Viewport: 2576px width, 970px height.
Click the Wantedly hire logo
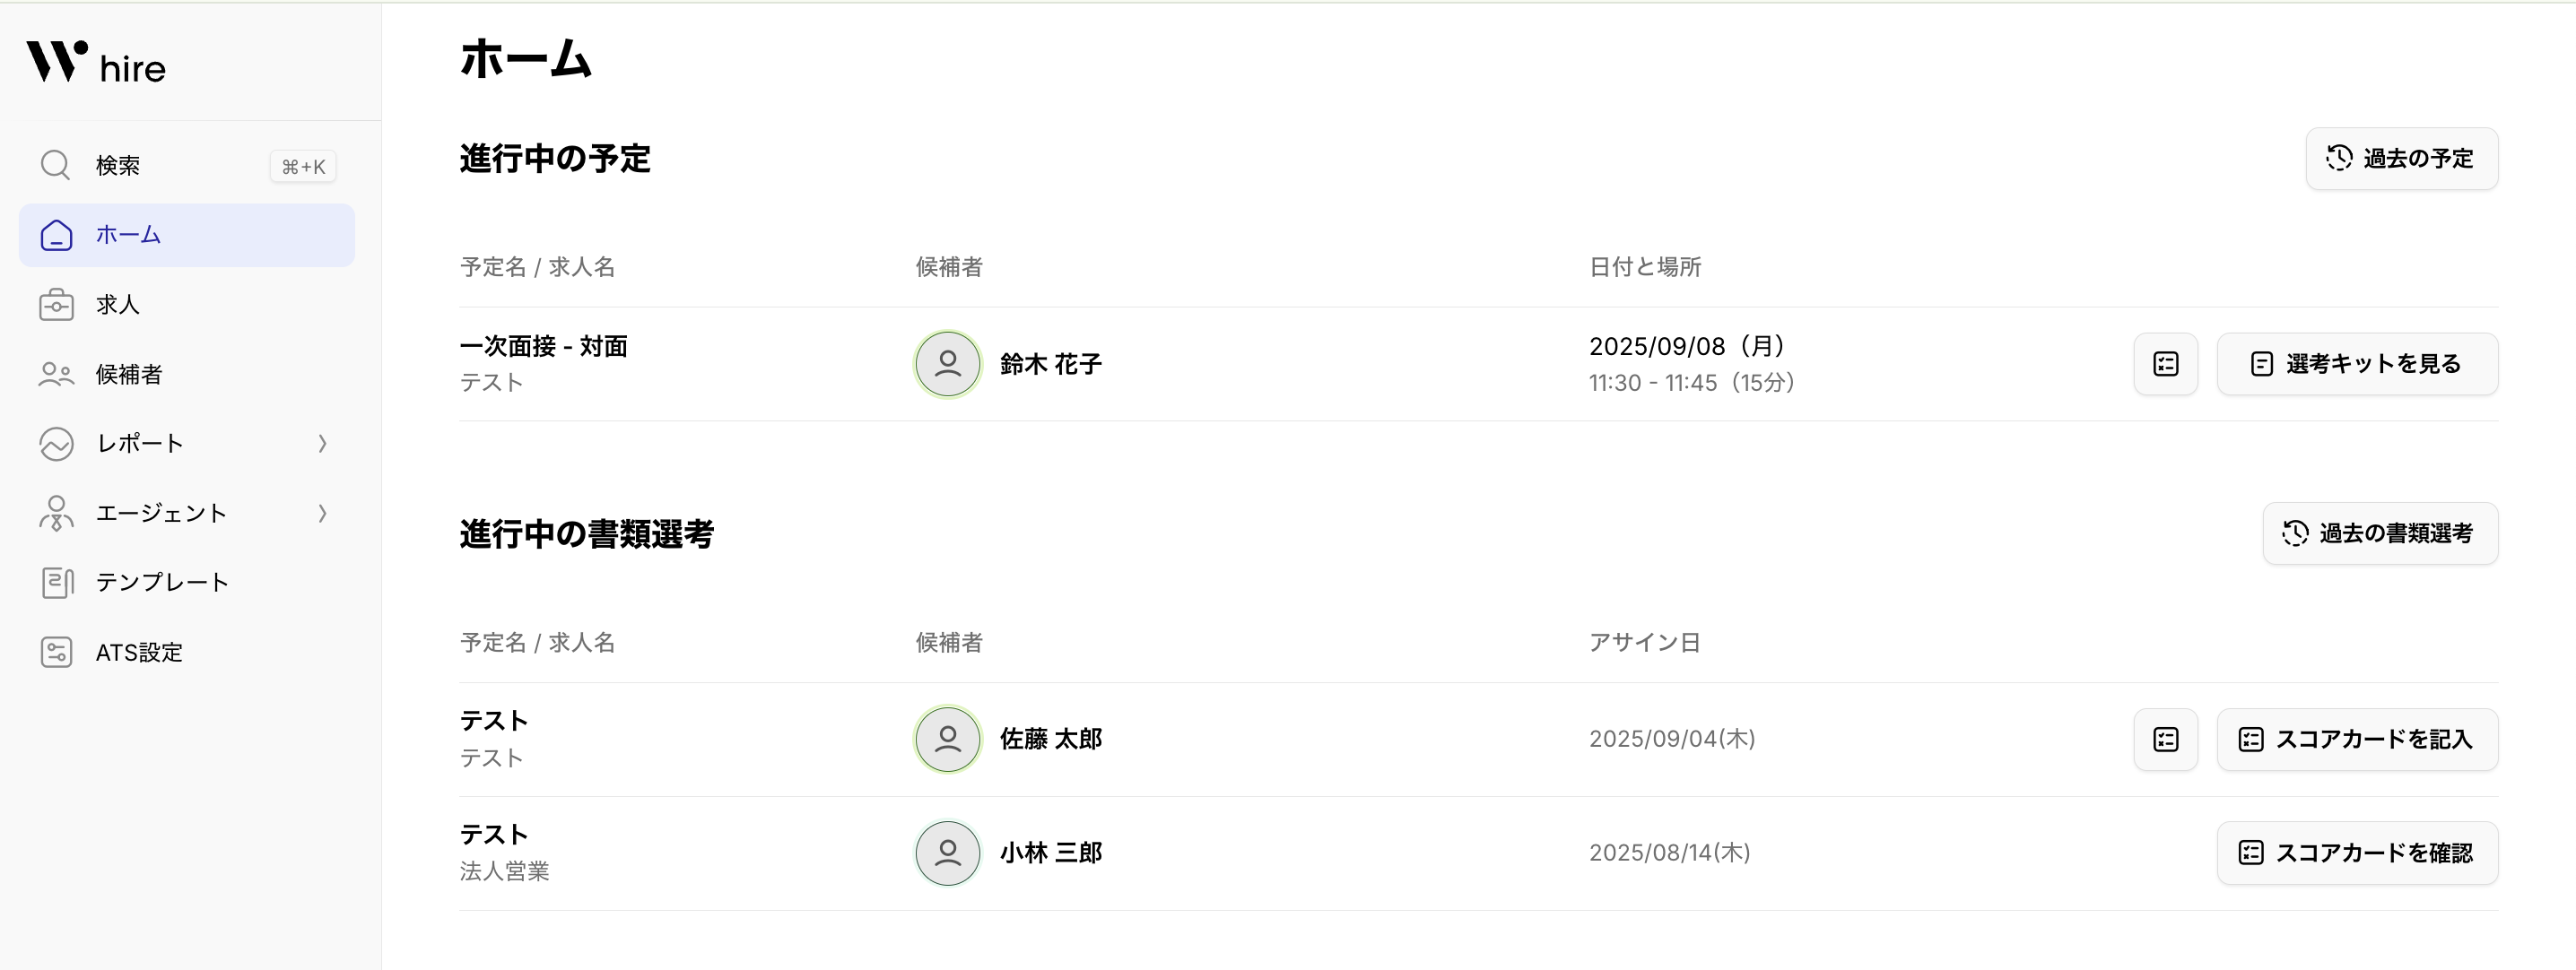pos(96,63)
